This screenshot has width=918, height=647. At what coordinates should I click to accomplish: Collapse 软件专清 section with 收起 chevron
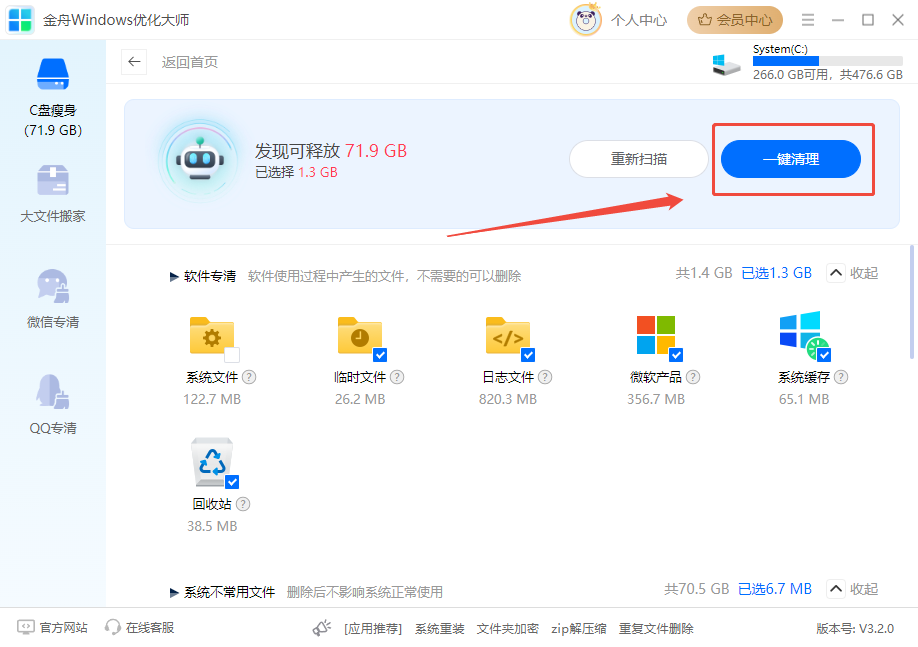click(x=836, y=273)
